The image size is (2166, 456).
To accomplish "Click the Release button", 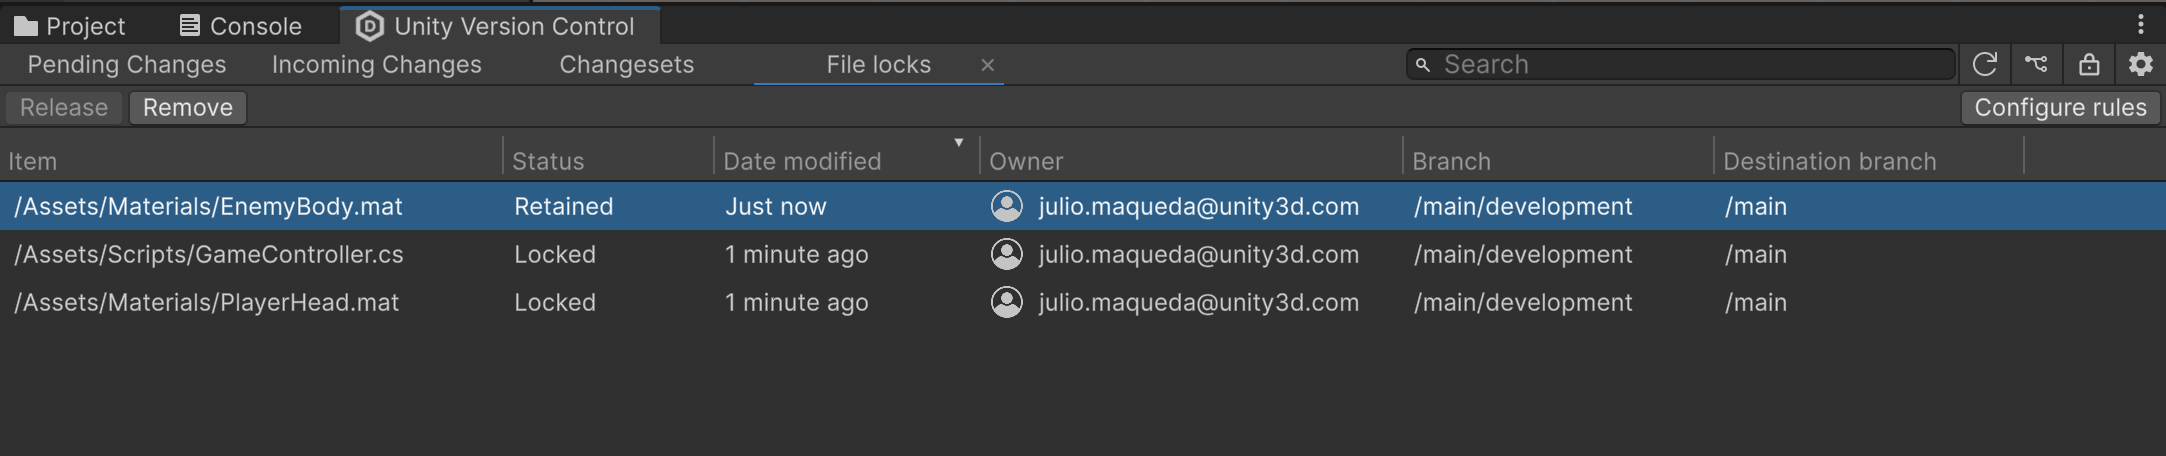I will point(64,108).
